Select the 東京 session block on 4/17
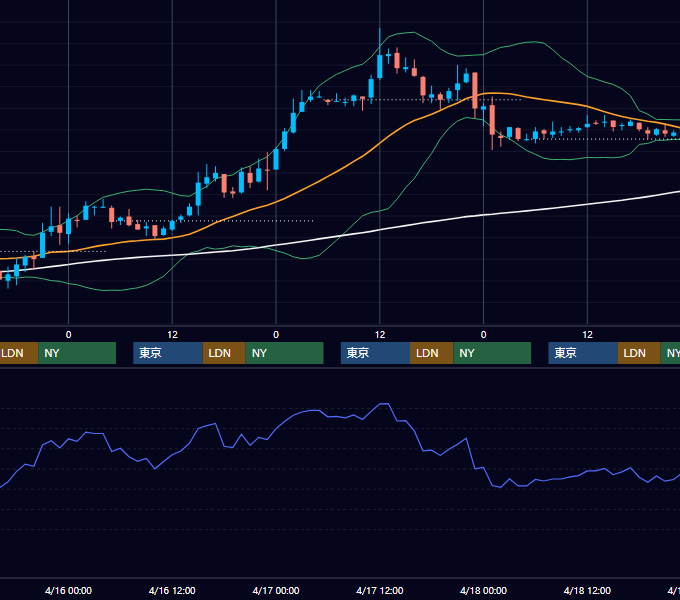The width and height of the screenshot is (680, 600). tap(375, 353)
